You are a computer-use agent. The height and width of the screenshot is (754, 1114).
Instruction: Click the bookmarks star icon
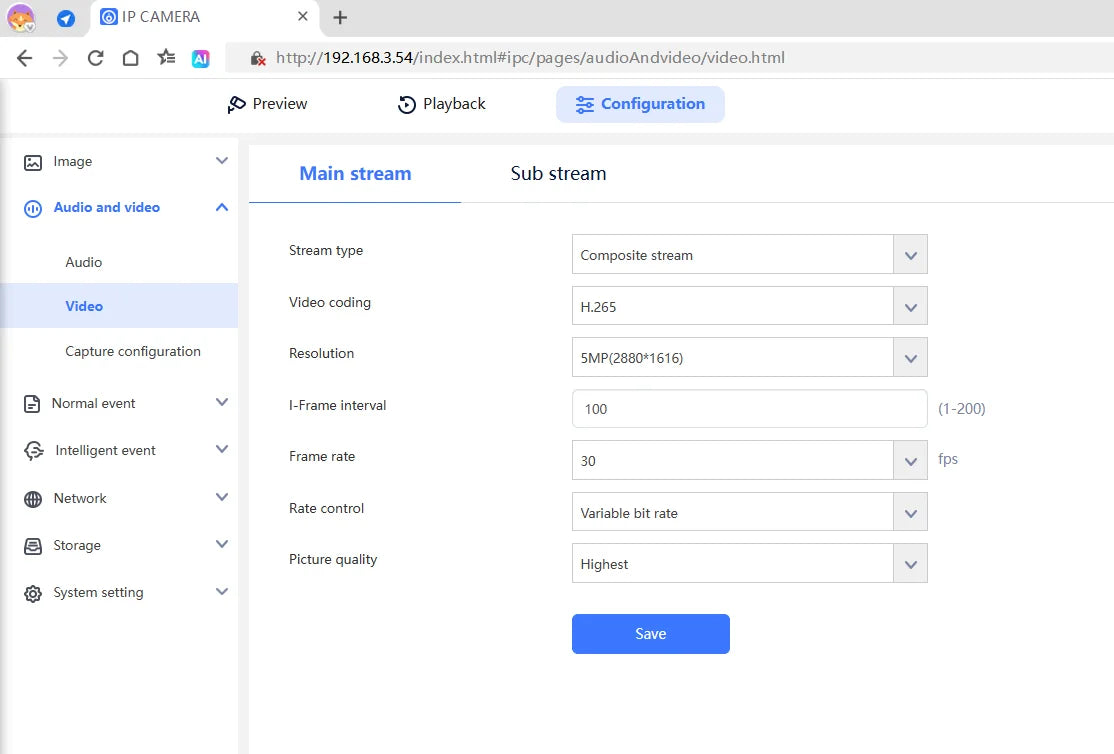coord(166,58)
